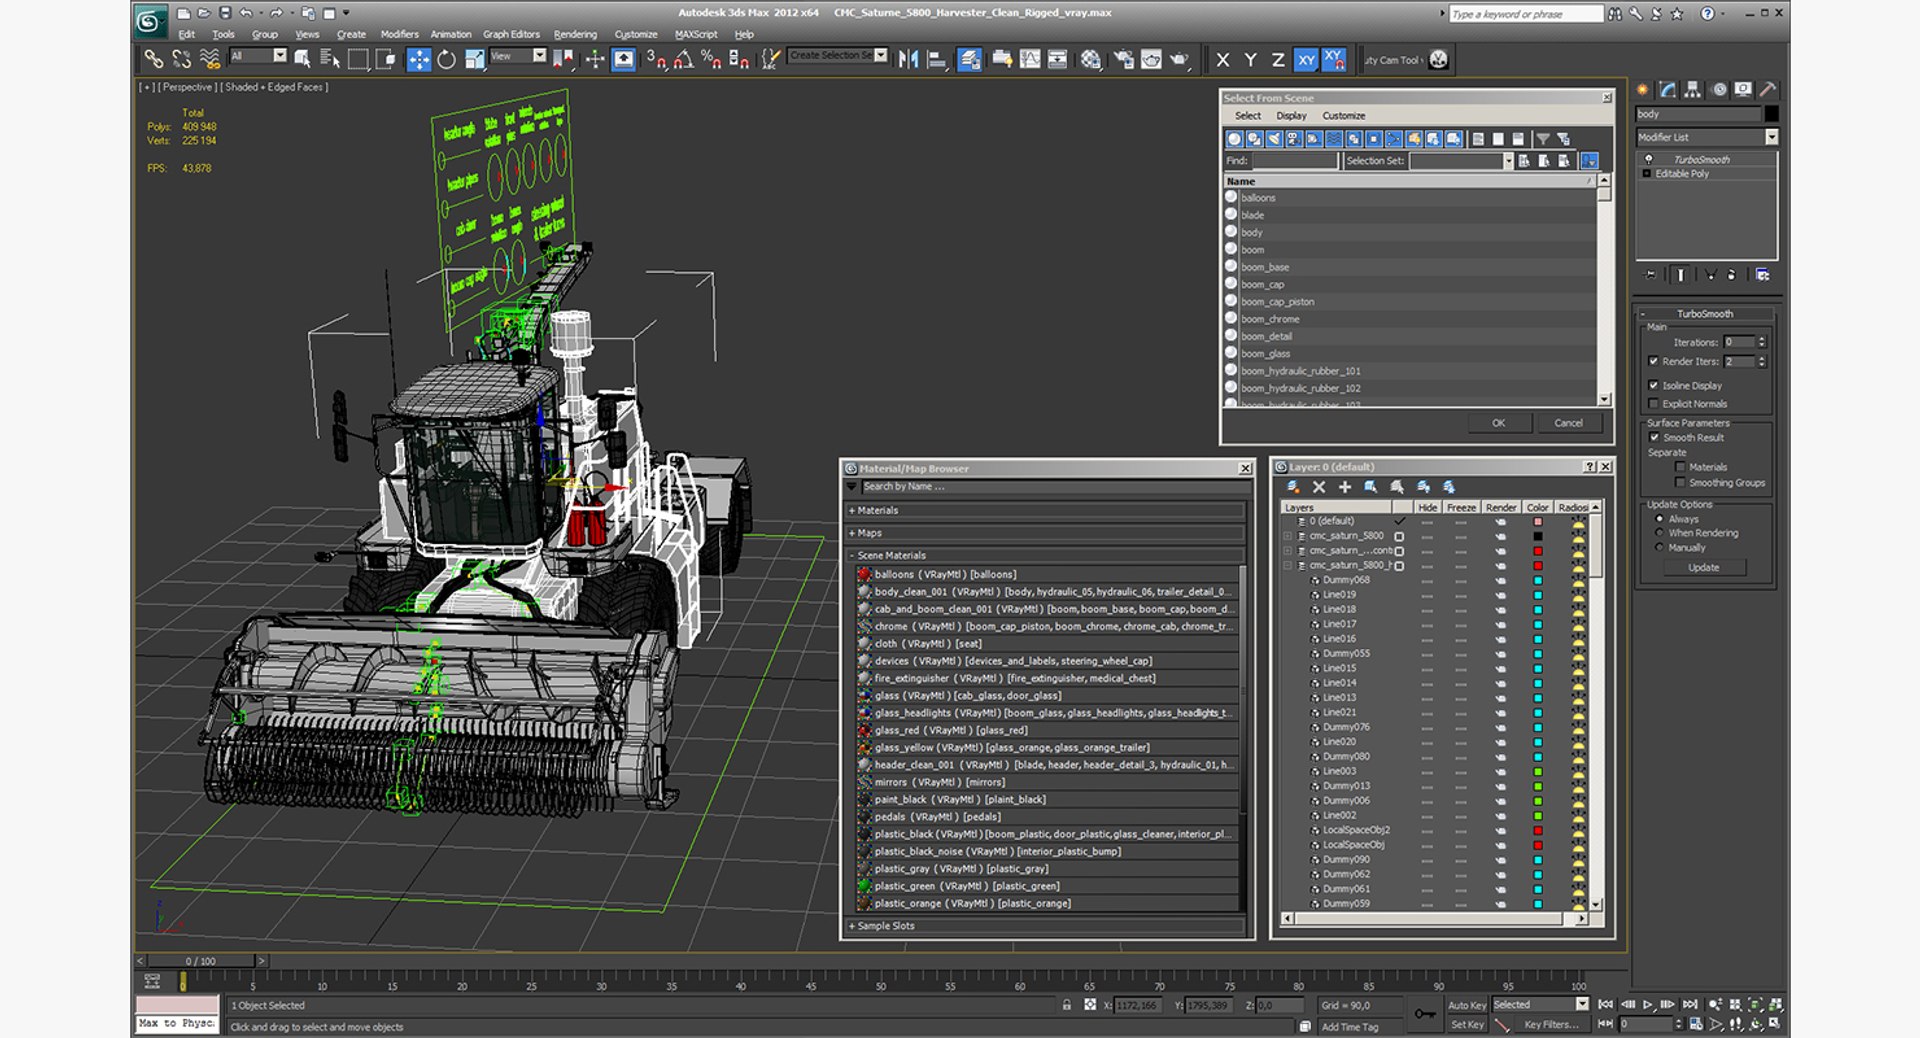Screen dimensions: 1920x1038
Task: Open Create Selection Set dropdown
Action: (x=881, y=55)
